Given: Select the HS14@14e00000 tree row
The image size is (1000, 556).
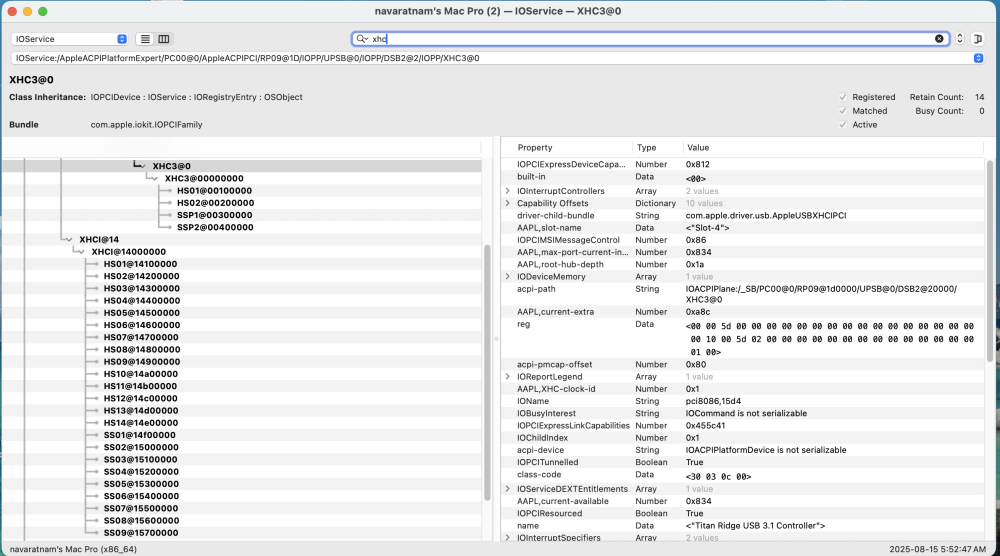Looking at the screenshot, I should point(241,423).
